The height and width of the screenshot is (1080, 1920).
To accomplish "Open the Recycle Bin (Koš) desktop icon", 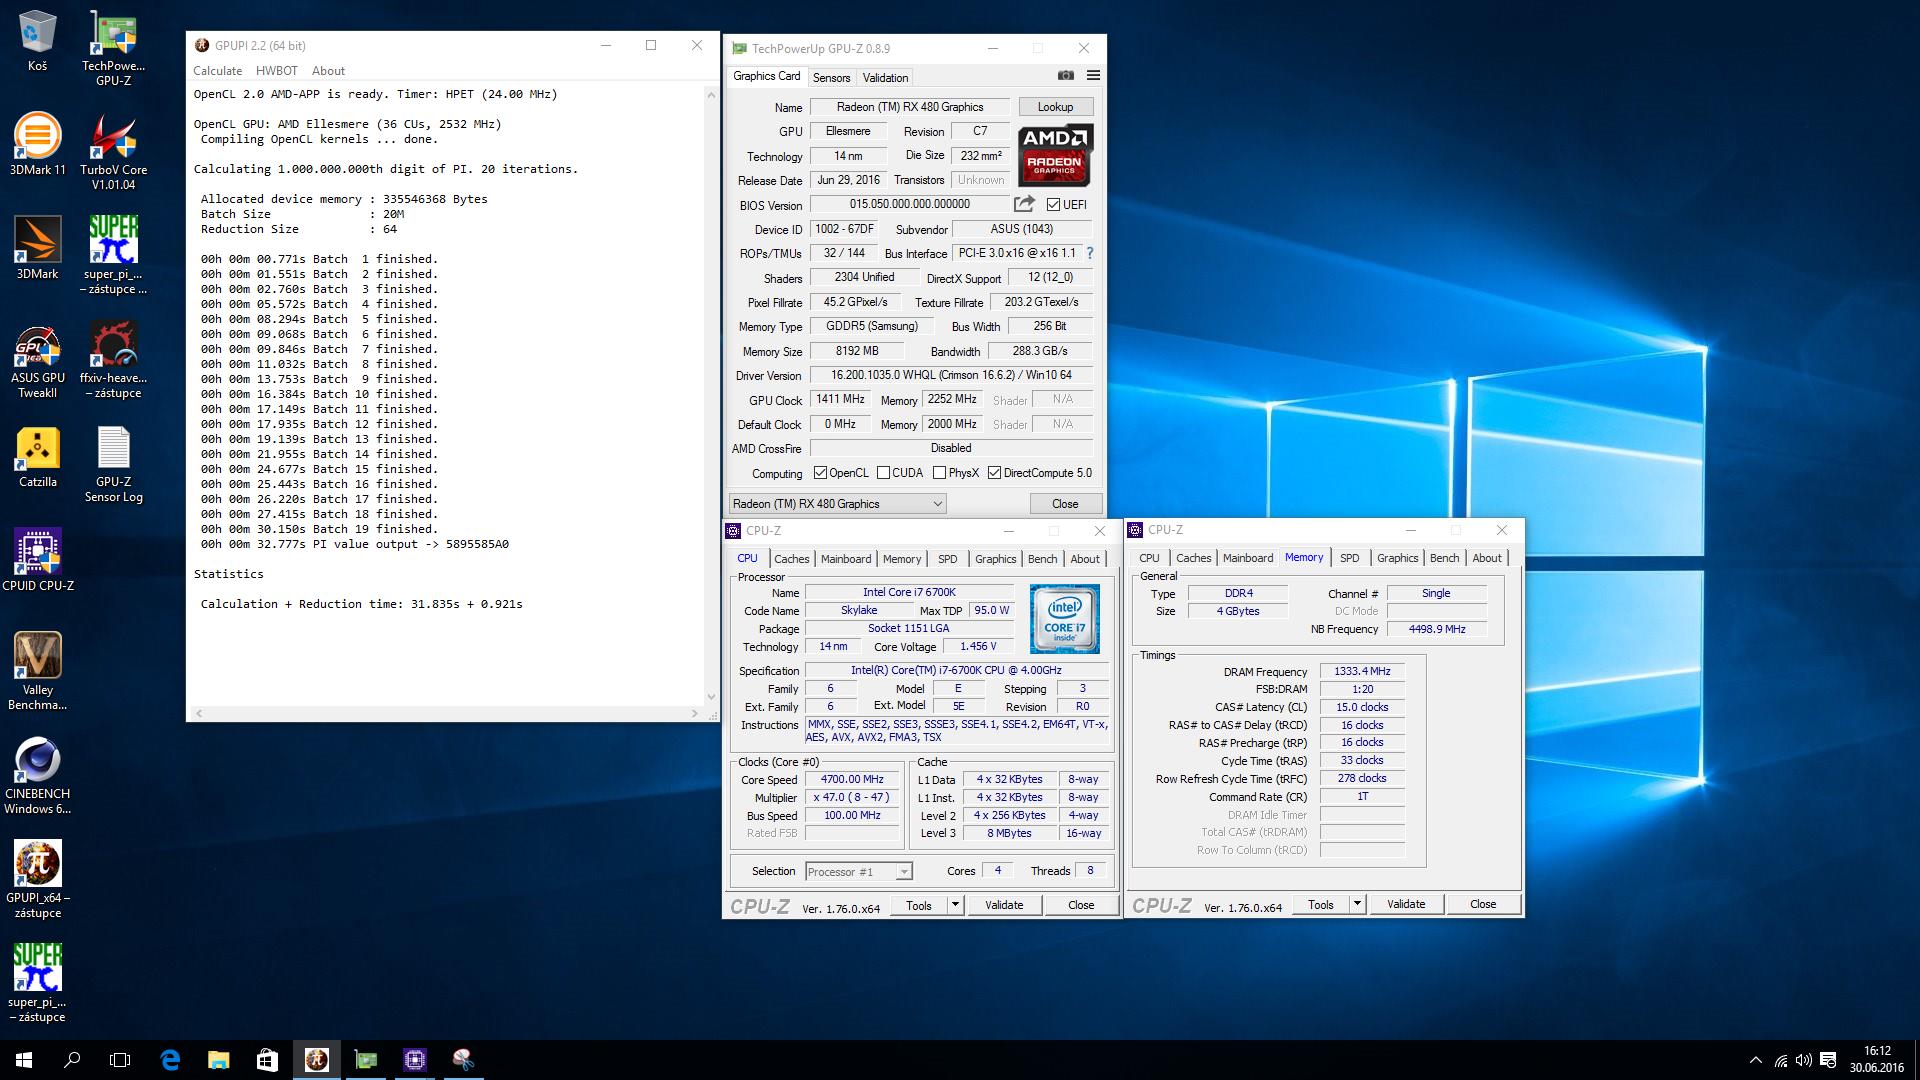I will (37, 41).
